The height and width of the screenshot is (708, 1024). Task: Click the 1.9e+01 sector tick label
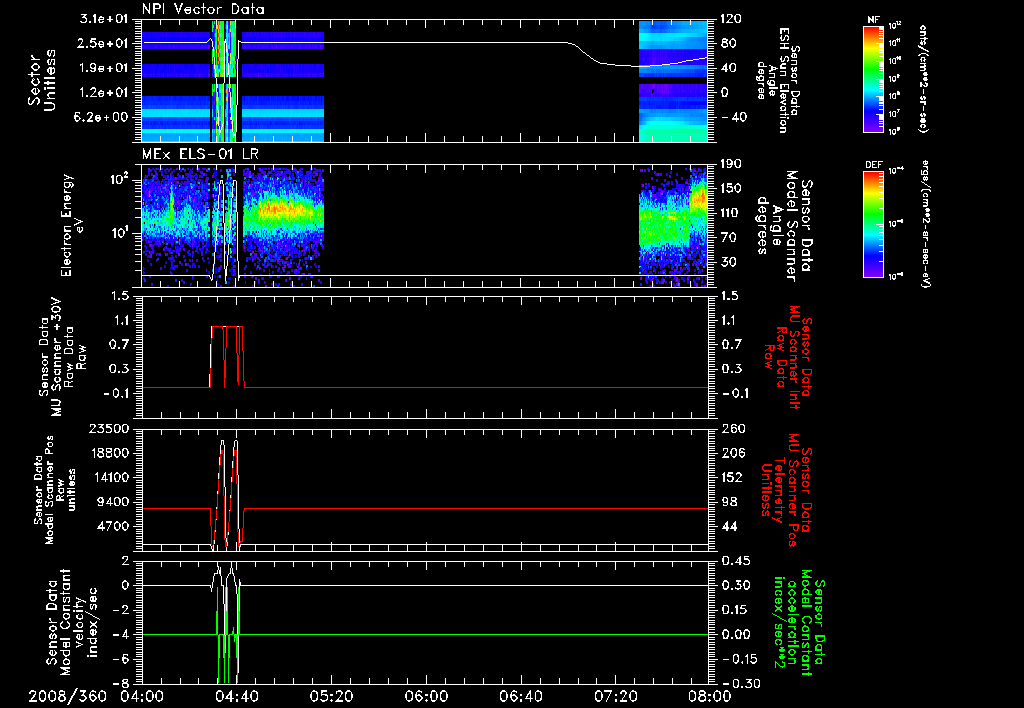[104, 68]
